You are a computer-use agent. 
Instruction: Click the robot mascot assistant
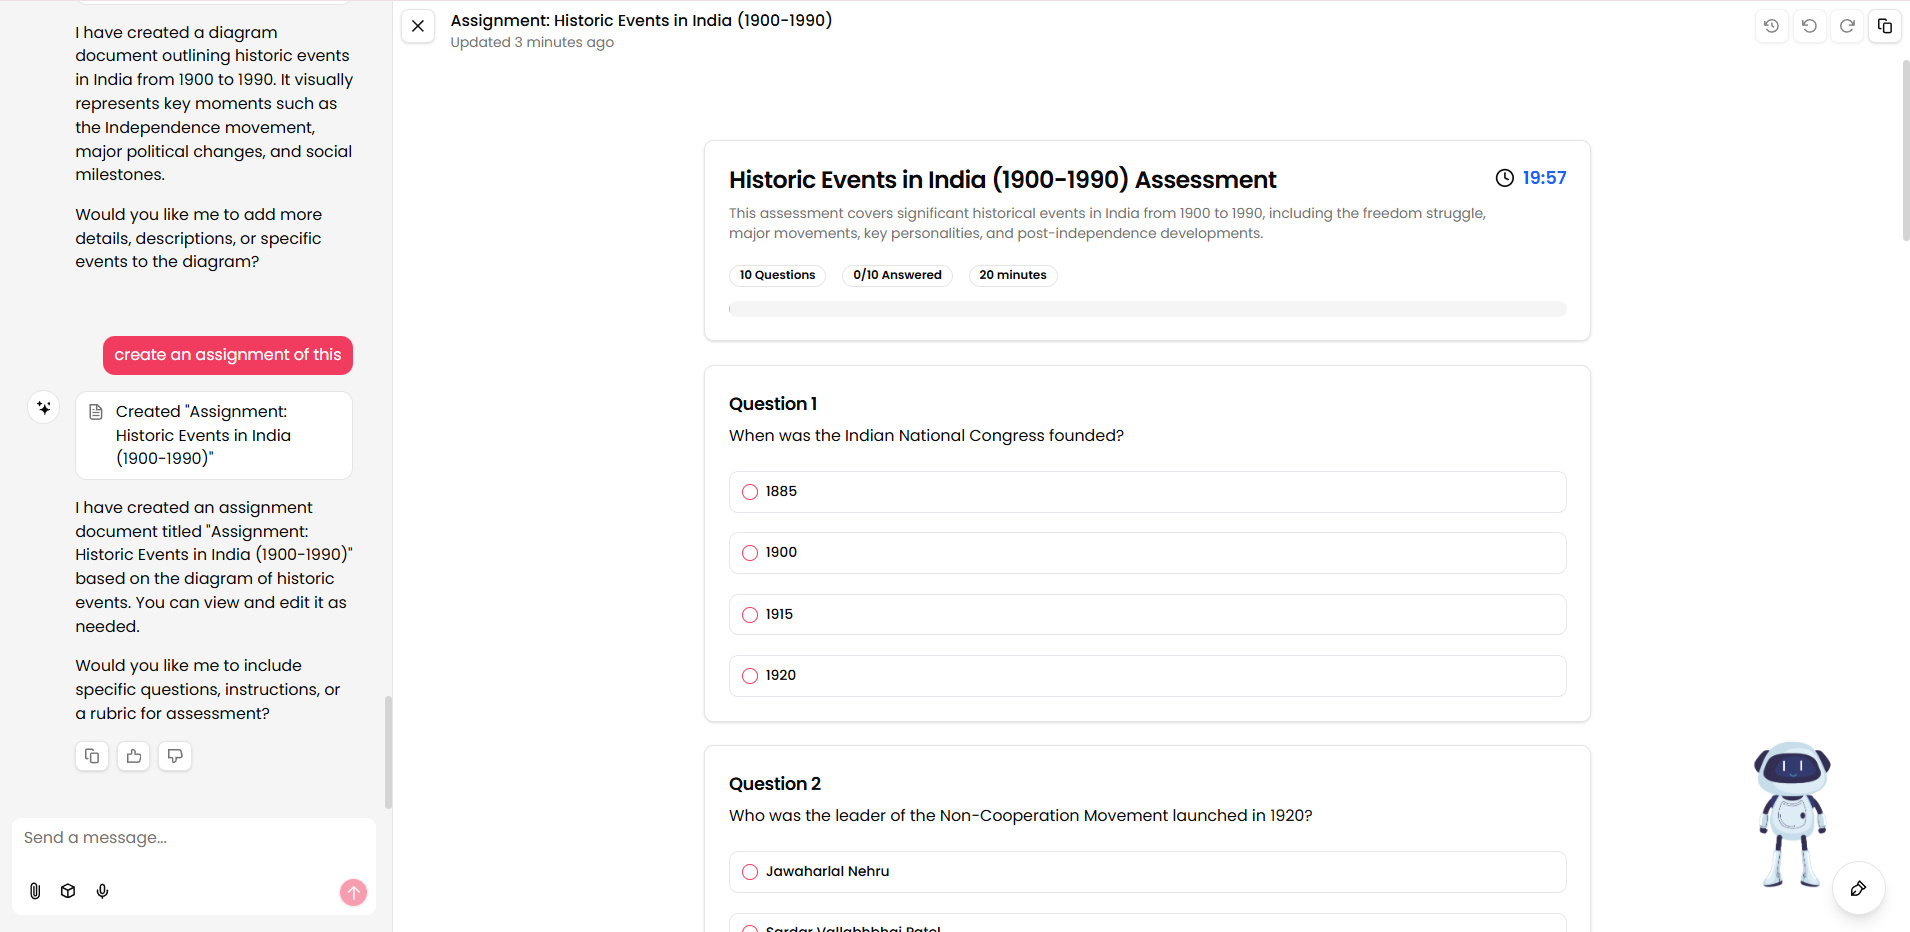coord(1792,815)
